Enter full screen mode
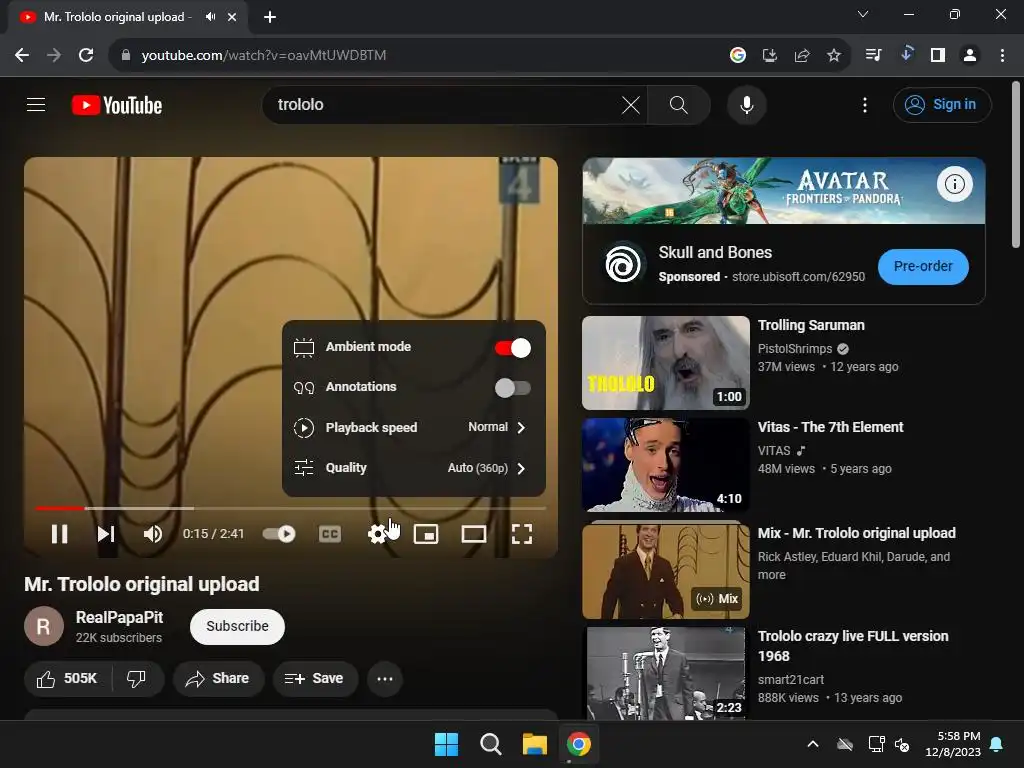 click(x=522, y=534)
